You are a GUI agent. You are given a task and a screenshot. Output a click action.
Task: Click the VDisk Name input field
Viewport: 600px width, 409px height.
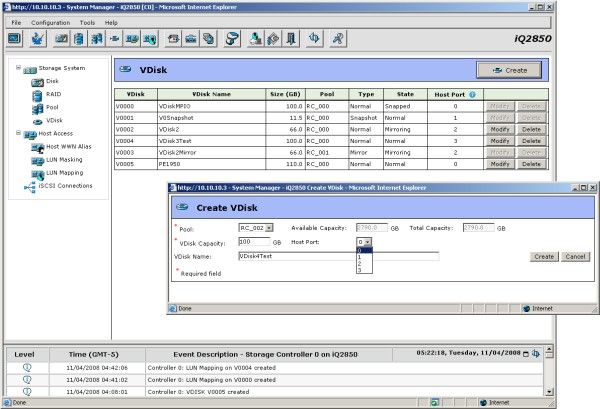point(339,256)
